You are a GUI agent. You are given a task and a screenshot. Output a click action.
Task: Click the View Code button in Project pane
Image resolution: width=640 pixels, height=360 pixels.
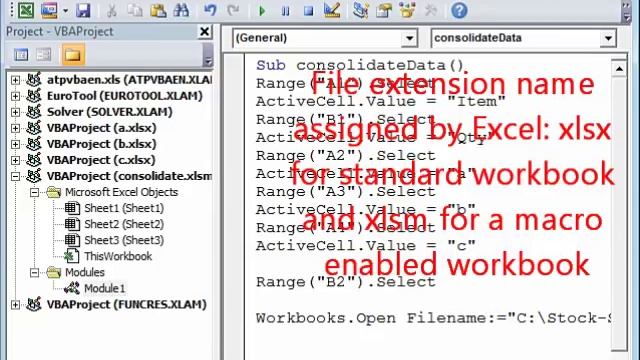pyautogui.click(x=21, y=55)
